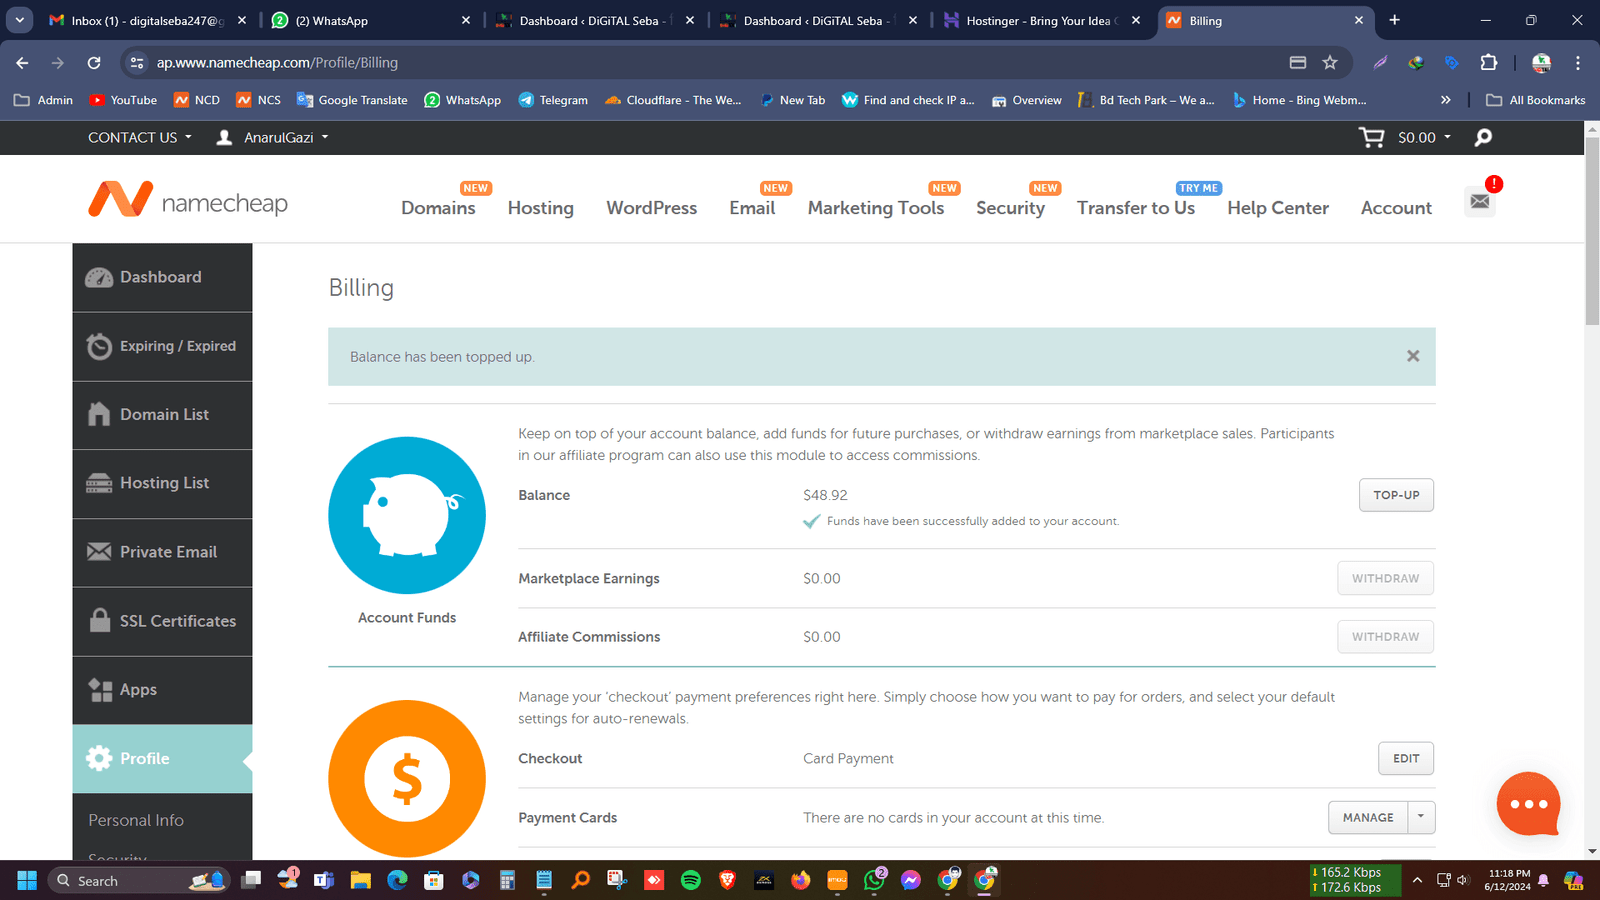Image resolution: width=1600 pixels, height=900 pixels.
Task: Click the search magnifier in top bar
Action: [x=1483, y=137]
